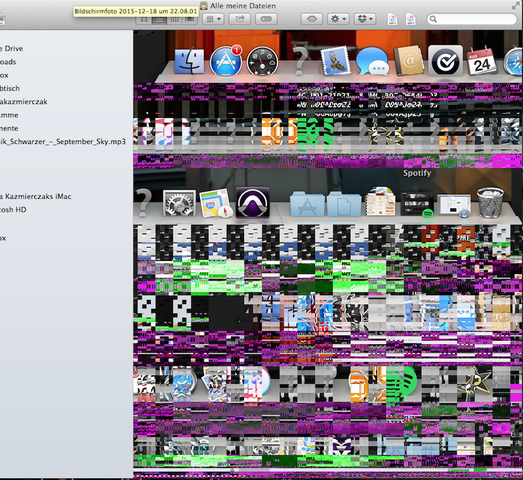This screenshot has height=480, width=523.
Task: Click the Maps icon in the Dock
Action: (x=216, y=203)
